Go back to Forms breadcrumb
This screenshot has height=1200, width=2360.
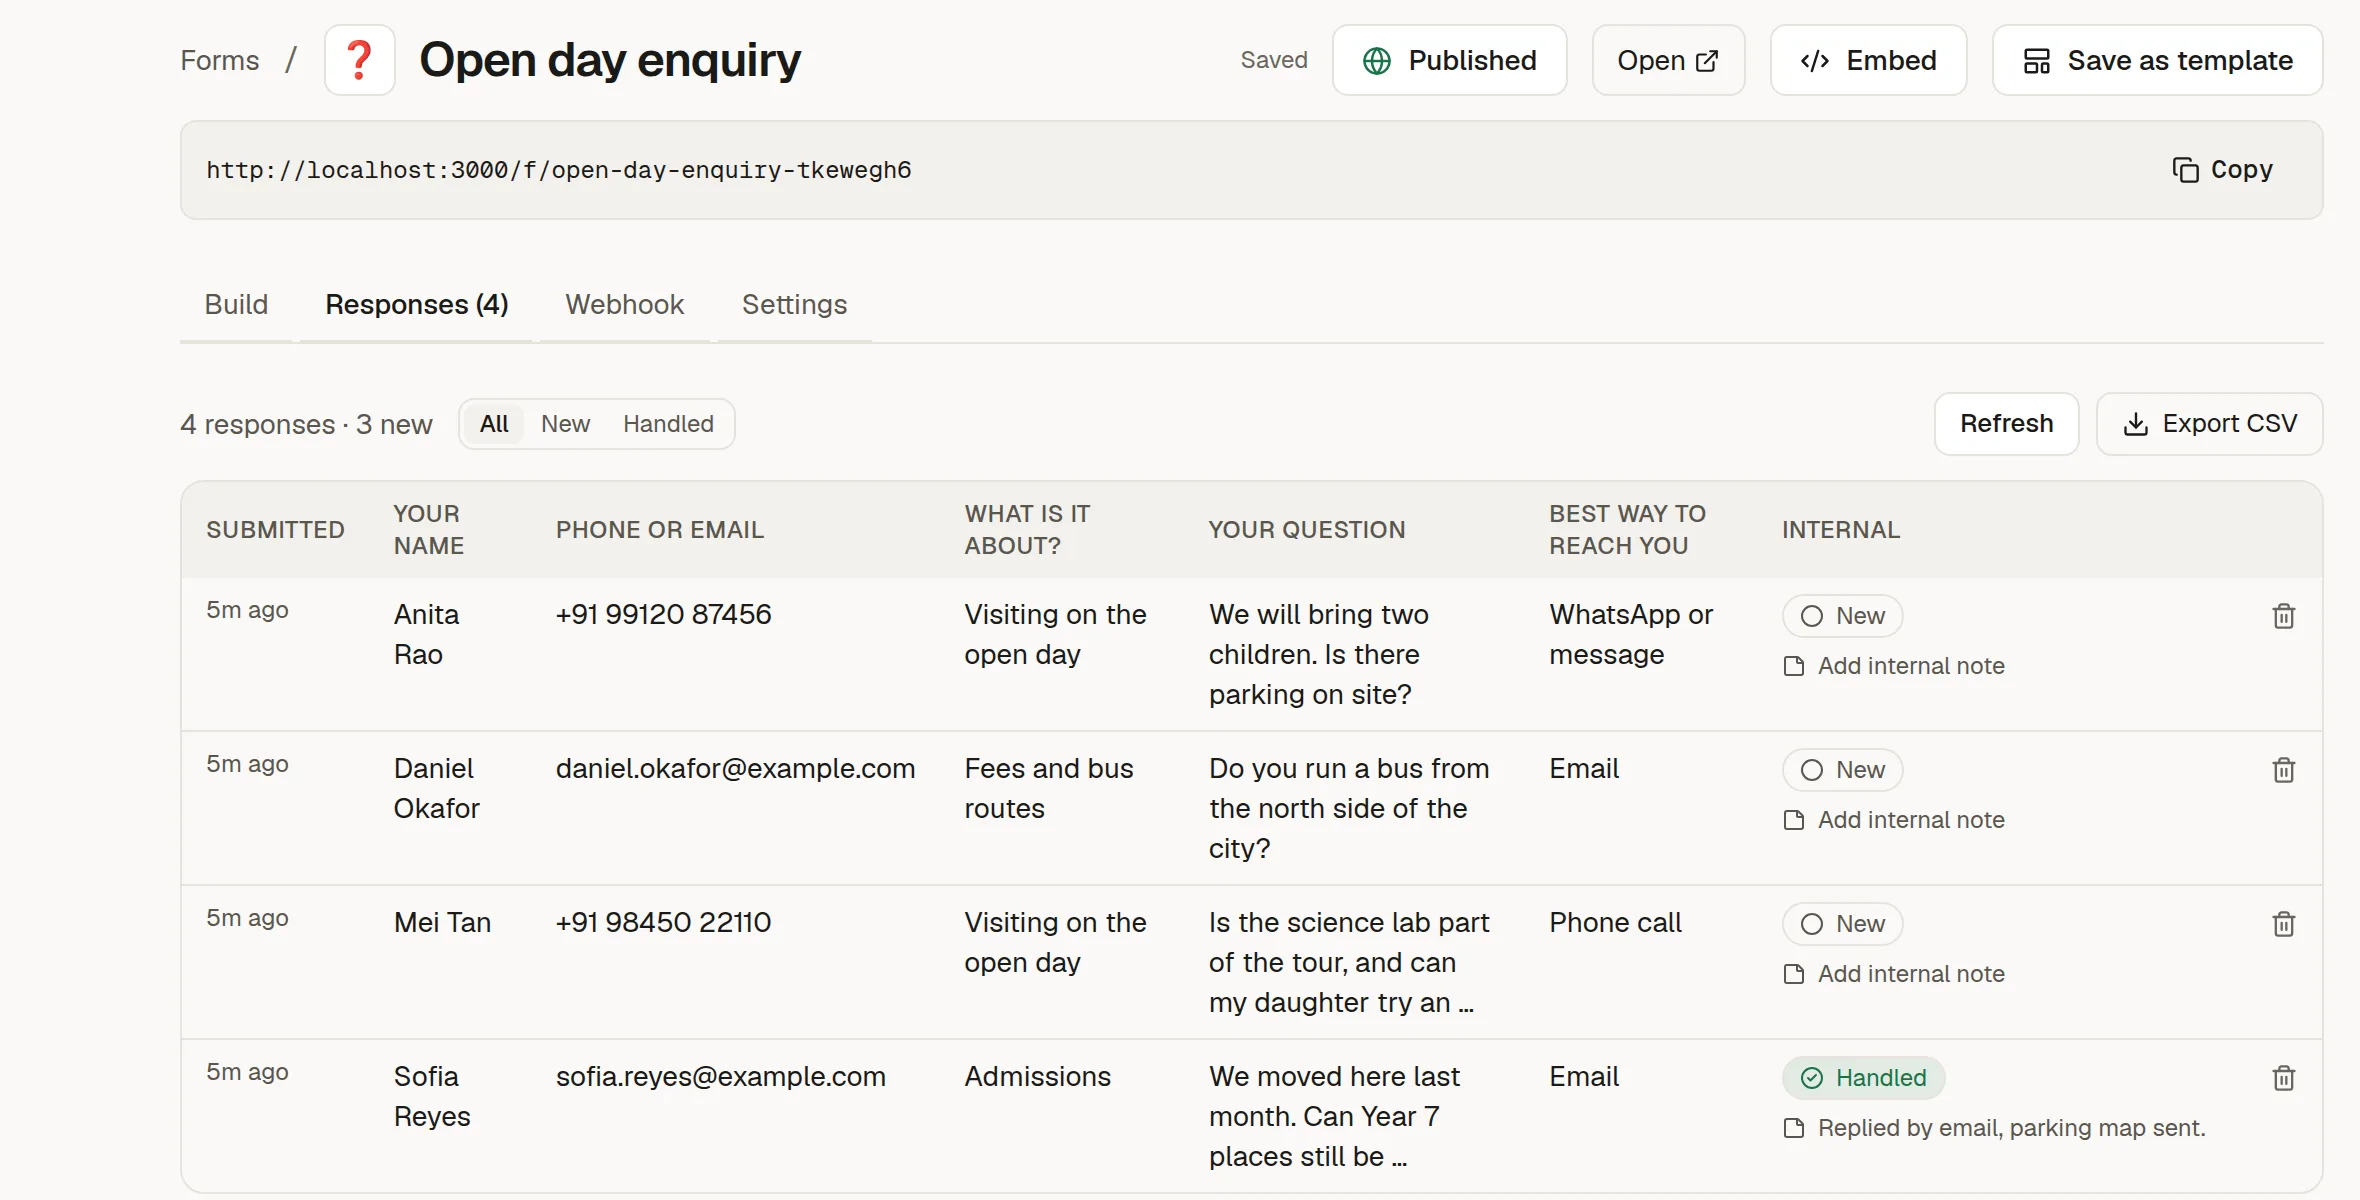tap(220, 60)
